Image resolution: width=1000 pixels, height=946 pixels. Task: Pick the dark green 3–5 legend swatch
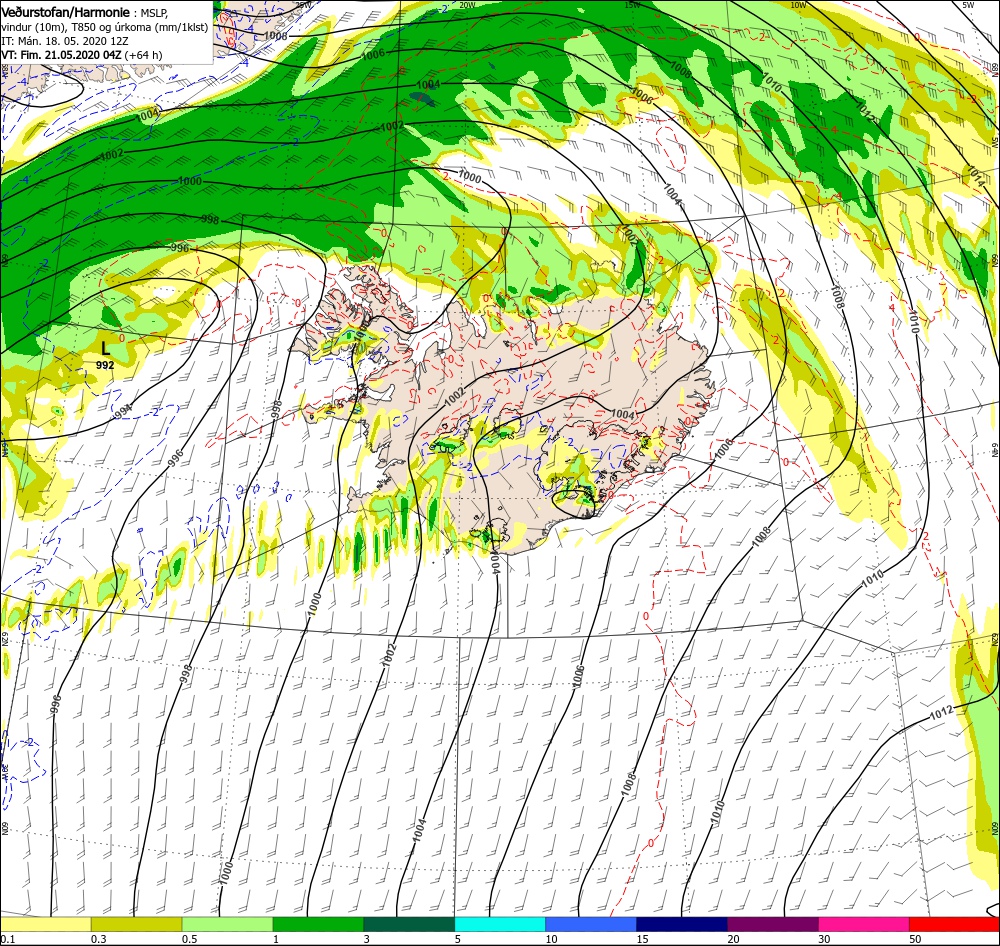pyautogui.click(x=409, y=924)
